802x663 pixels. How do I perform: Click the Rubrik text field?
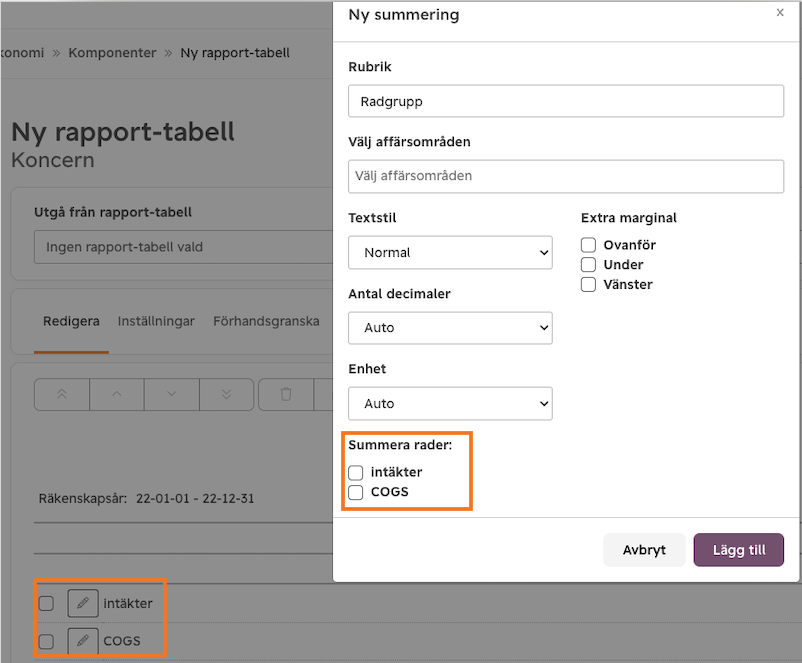(566, 101)
